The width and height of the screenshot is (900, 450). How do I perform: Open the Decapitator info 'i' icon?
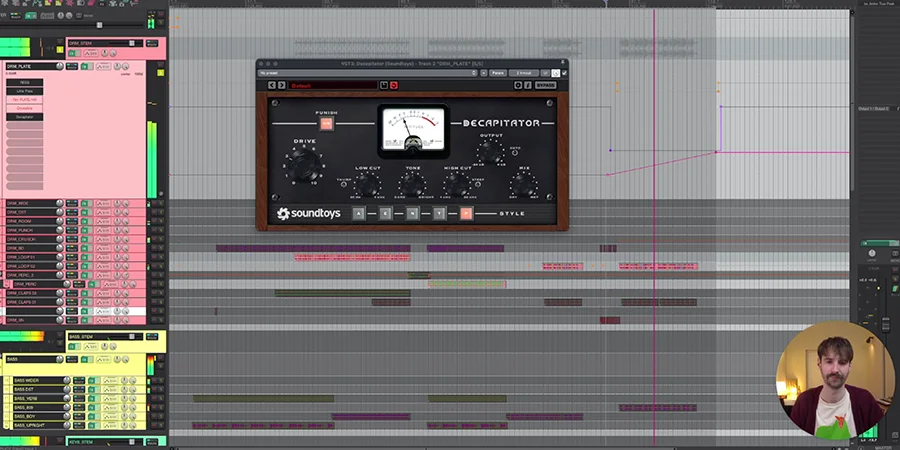pos(528,85)
